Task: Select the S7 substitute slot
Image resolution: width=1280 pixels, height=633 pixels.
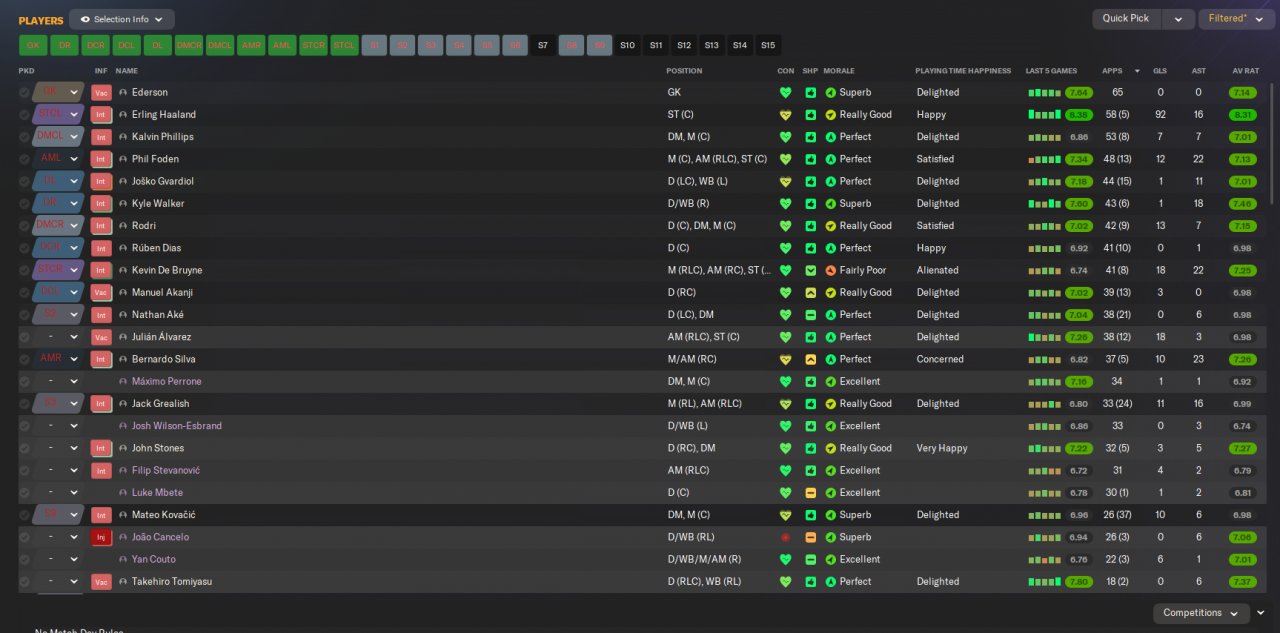Action: coord(543,45)
